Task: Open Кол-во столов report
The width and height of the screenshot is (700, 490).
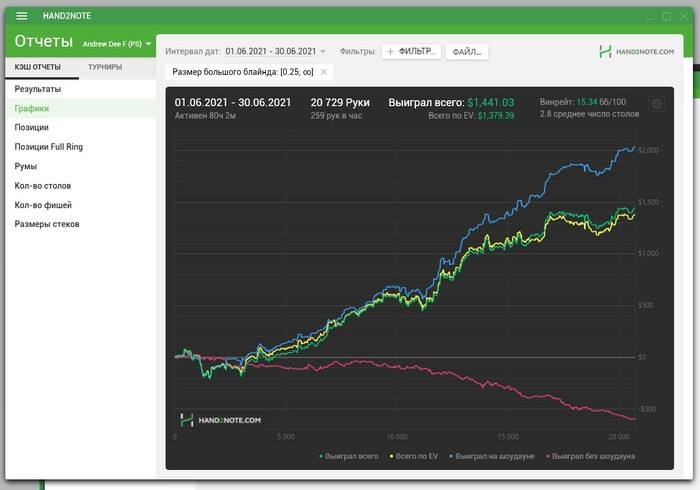Action: pyautogui.click(x=80, y=186)
